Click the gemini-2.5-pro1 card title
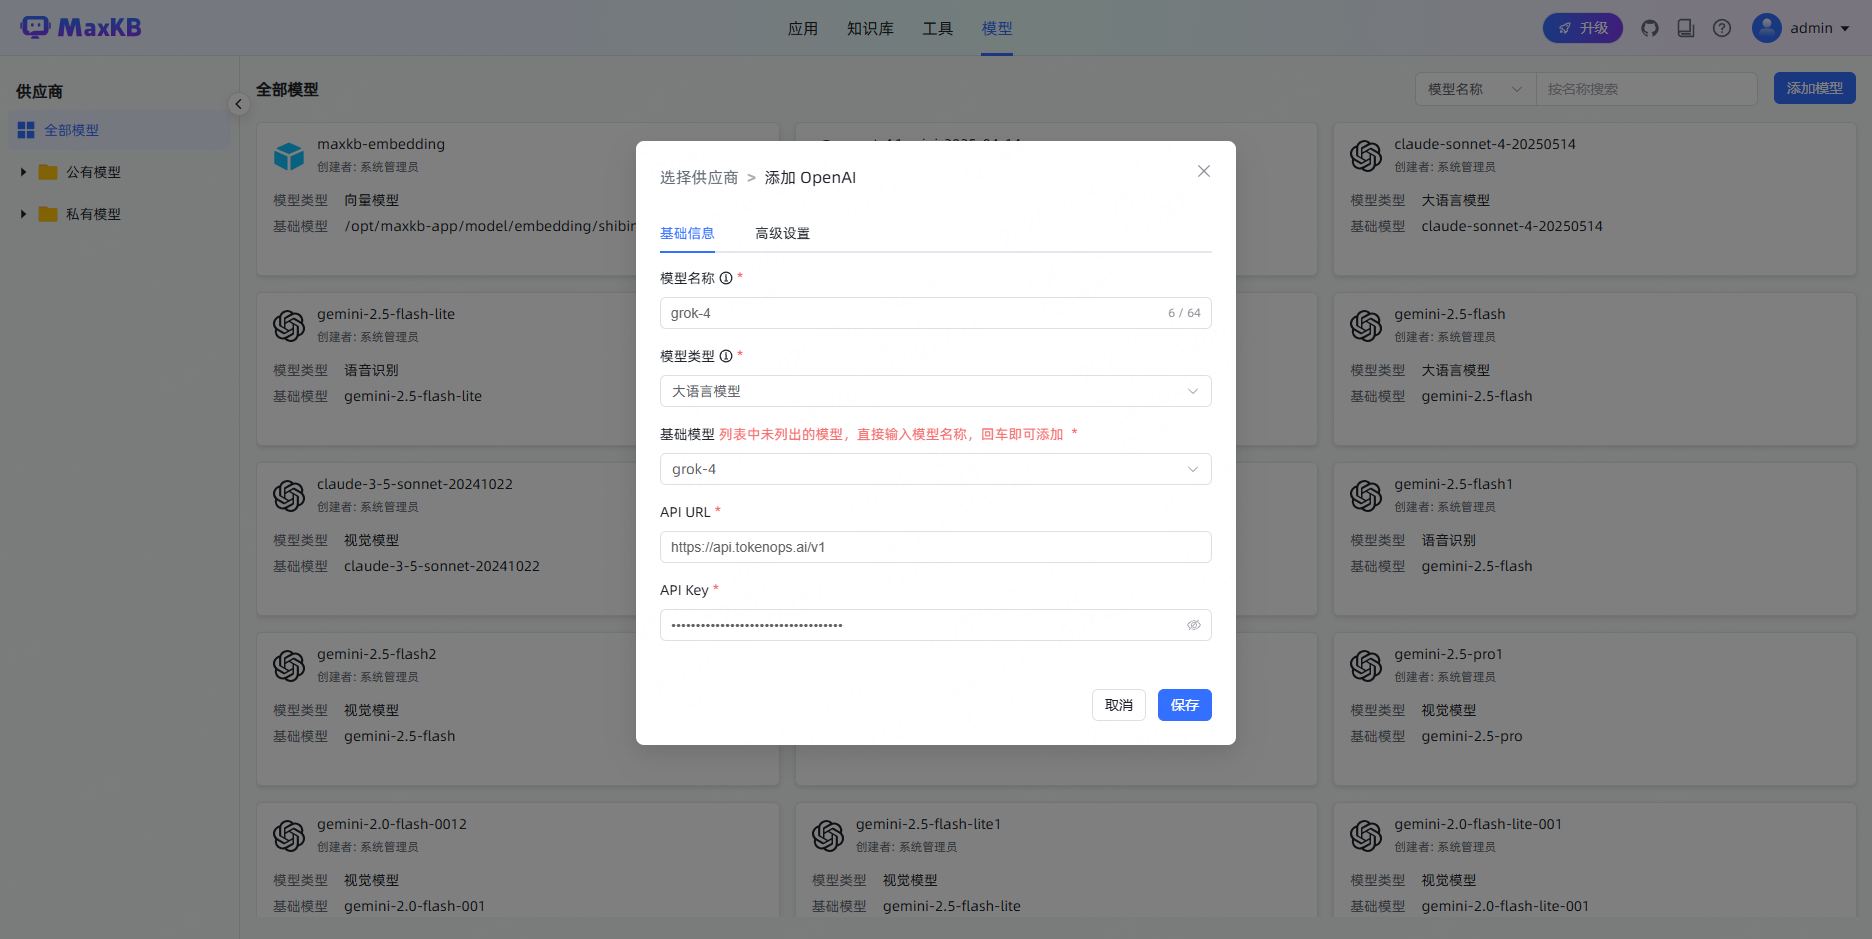 point(1449,654)
